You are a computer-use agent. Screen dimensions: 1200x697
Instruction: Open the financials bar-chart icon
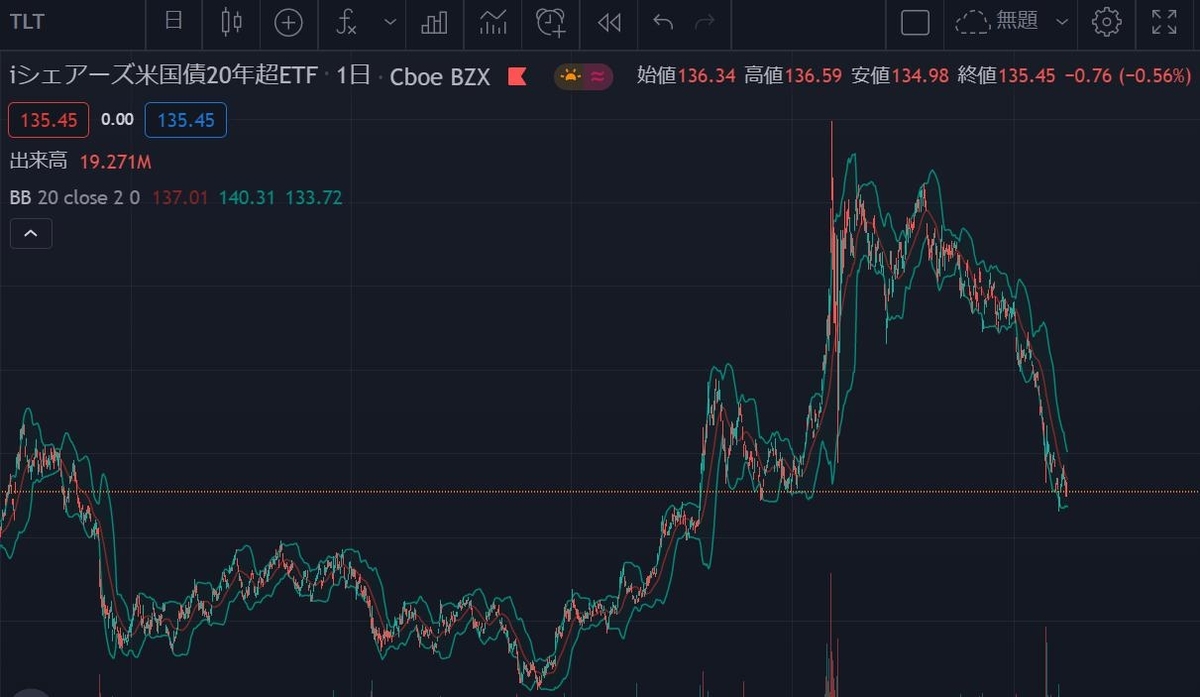pyautogui.click(x=434, y=22)
